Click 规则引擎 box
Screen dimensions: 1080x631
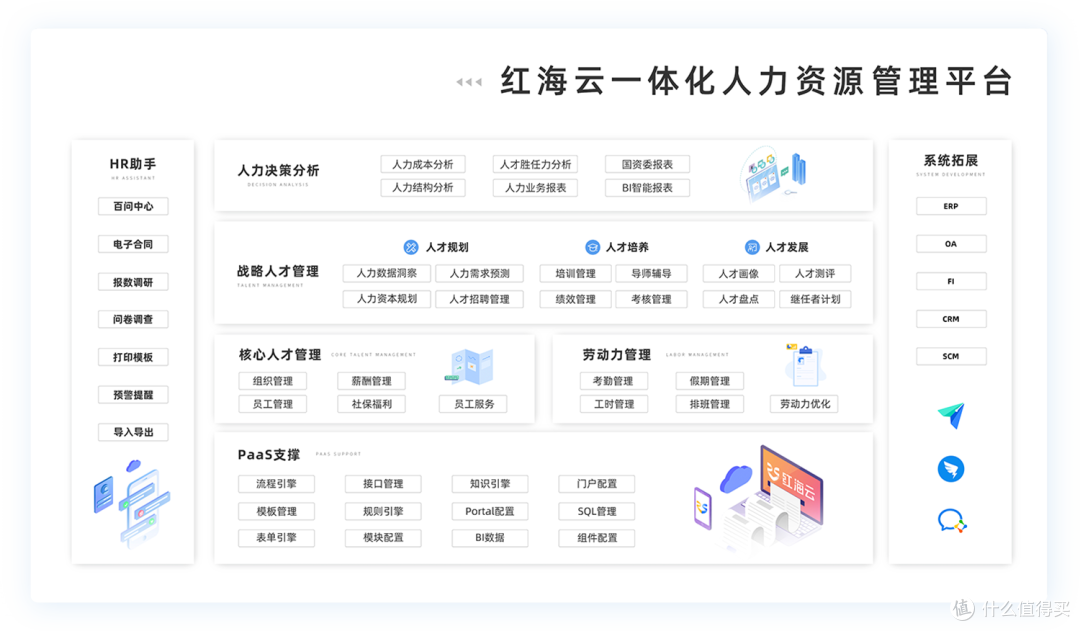[x=383, y=511]
